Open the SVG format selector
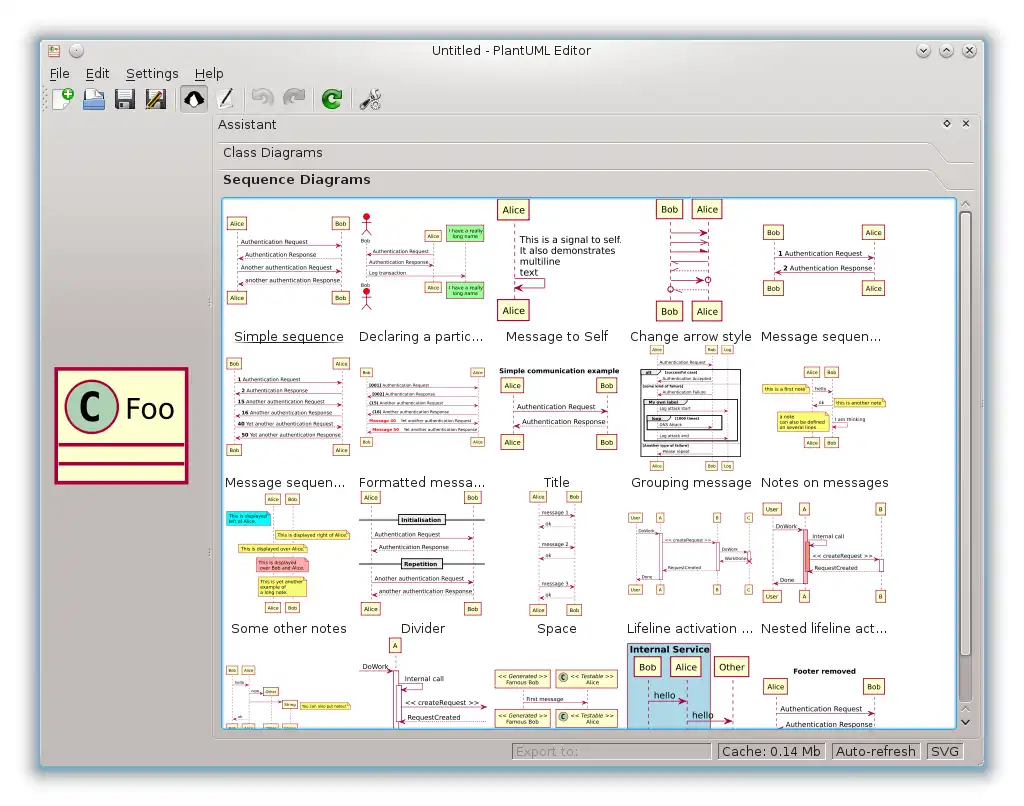The width and height of the screenshot is (1024, 806). point(945,751)
